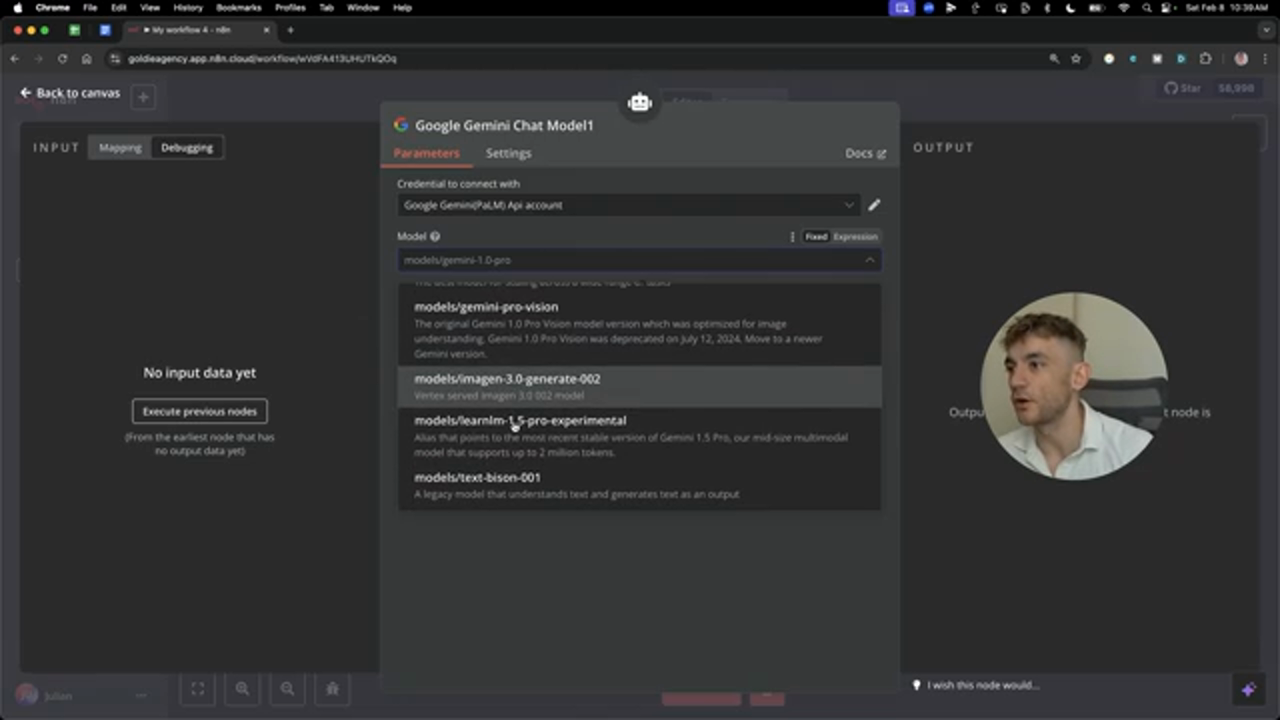
Task: Choose models/gemini-pro-vision option
Action: [640, 329]
